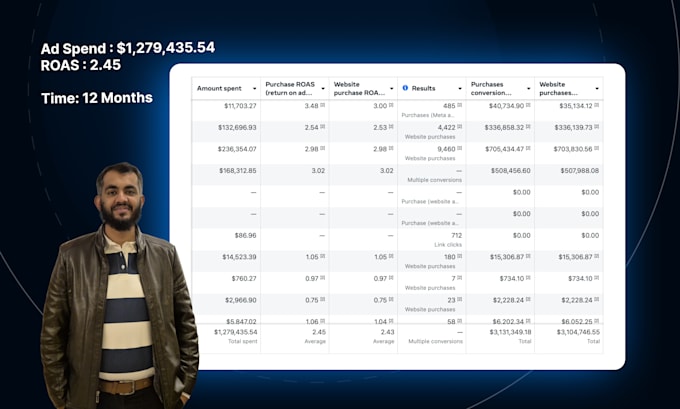Screen dimensions: 680x409
Task: Click the Purchases conversion... header label
Action: click(491, 88)
